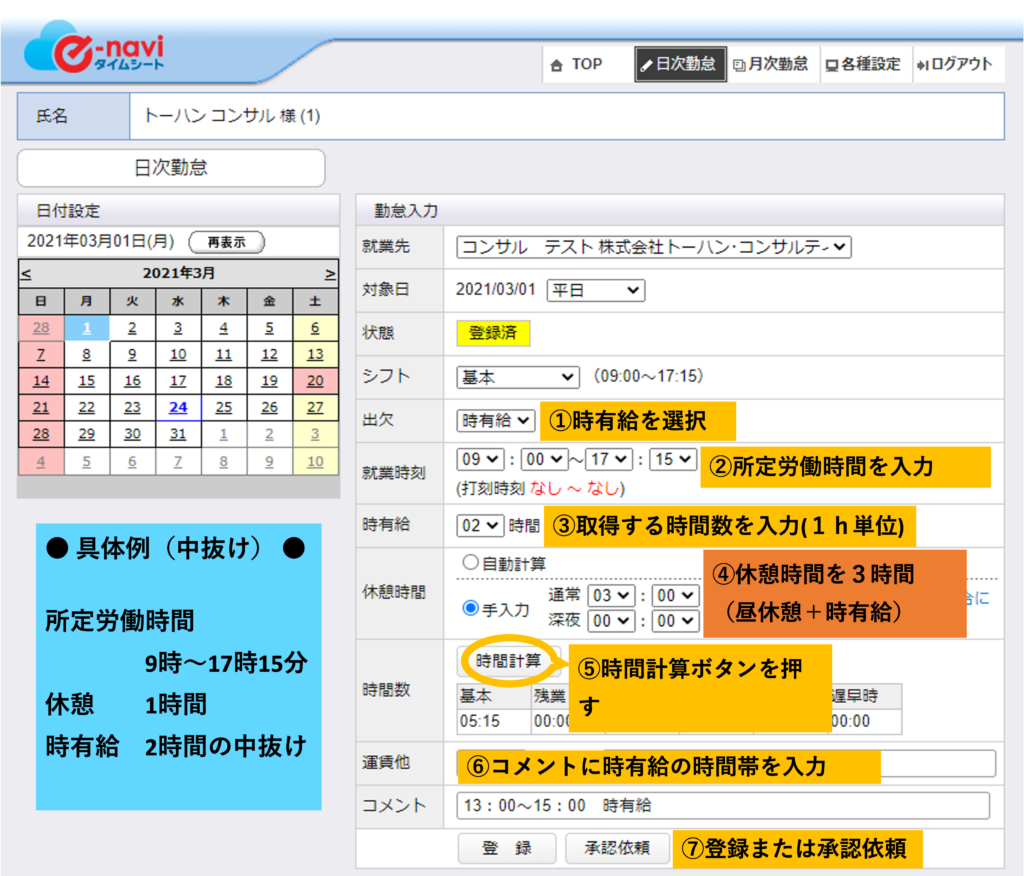
Task: Go to TOP home page
Action: [x=577, y=64]
